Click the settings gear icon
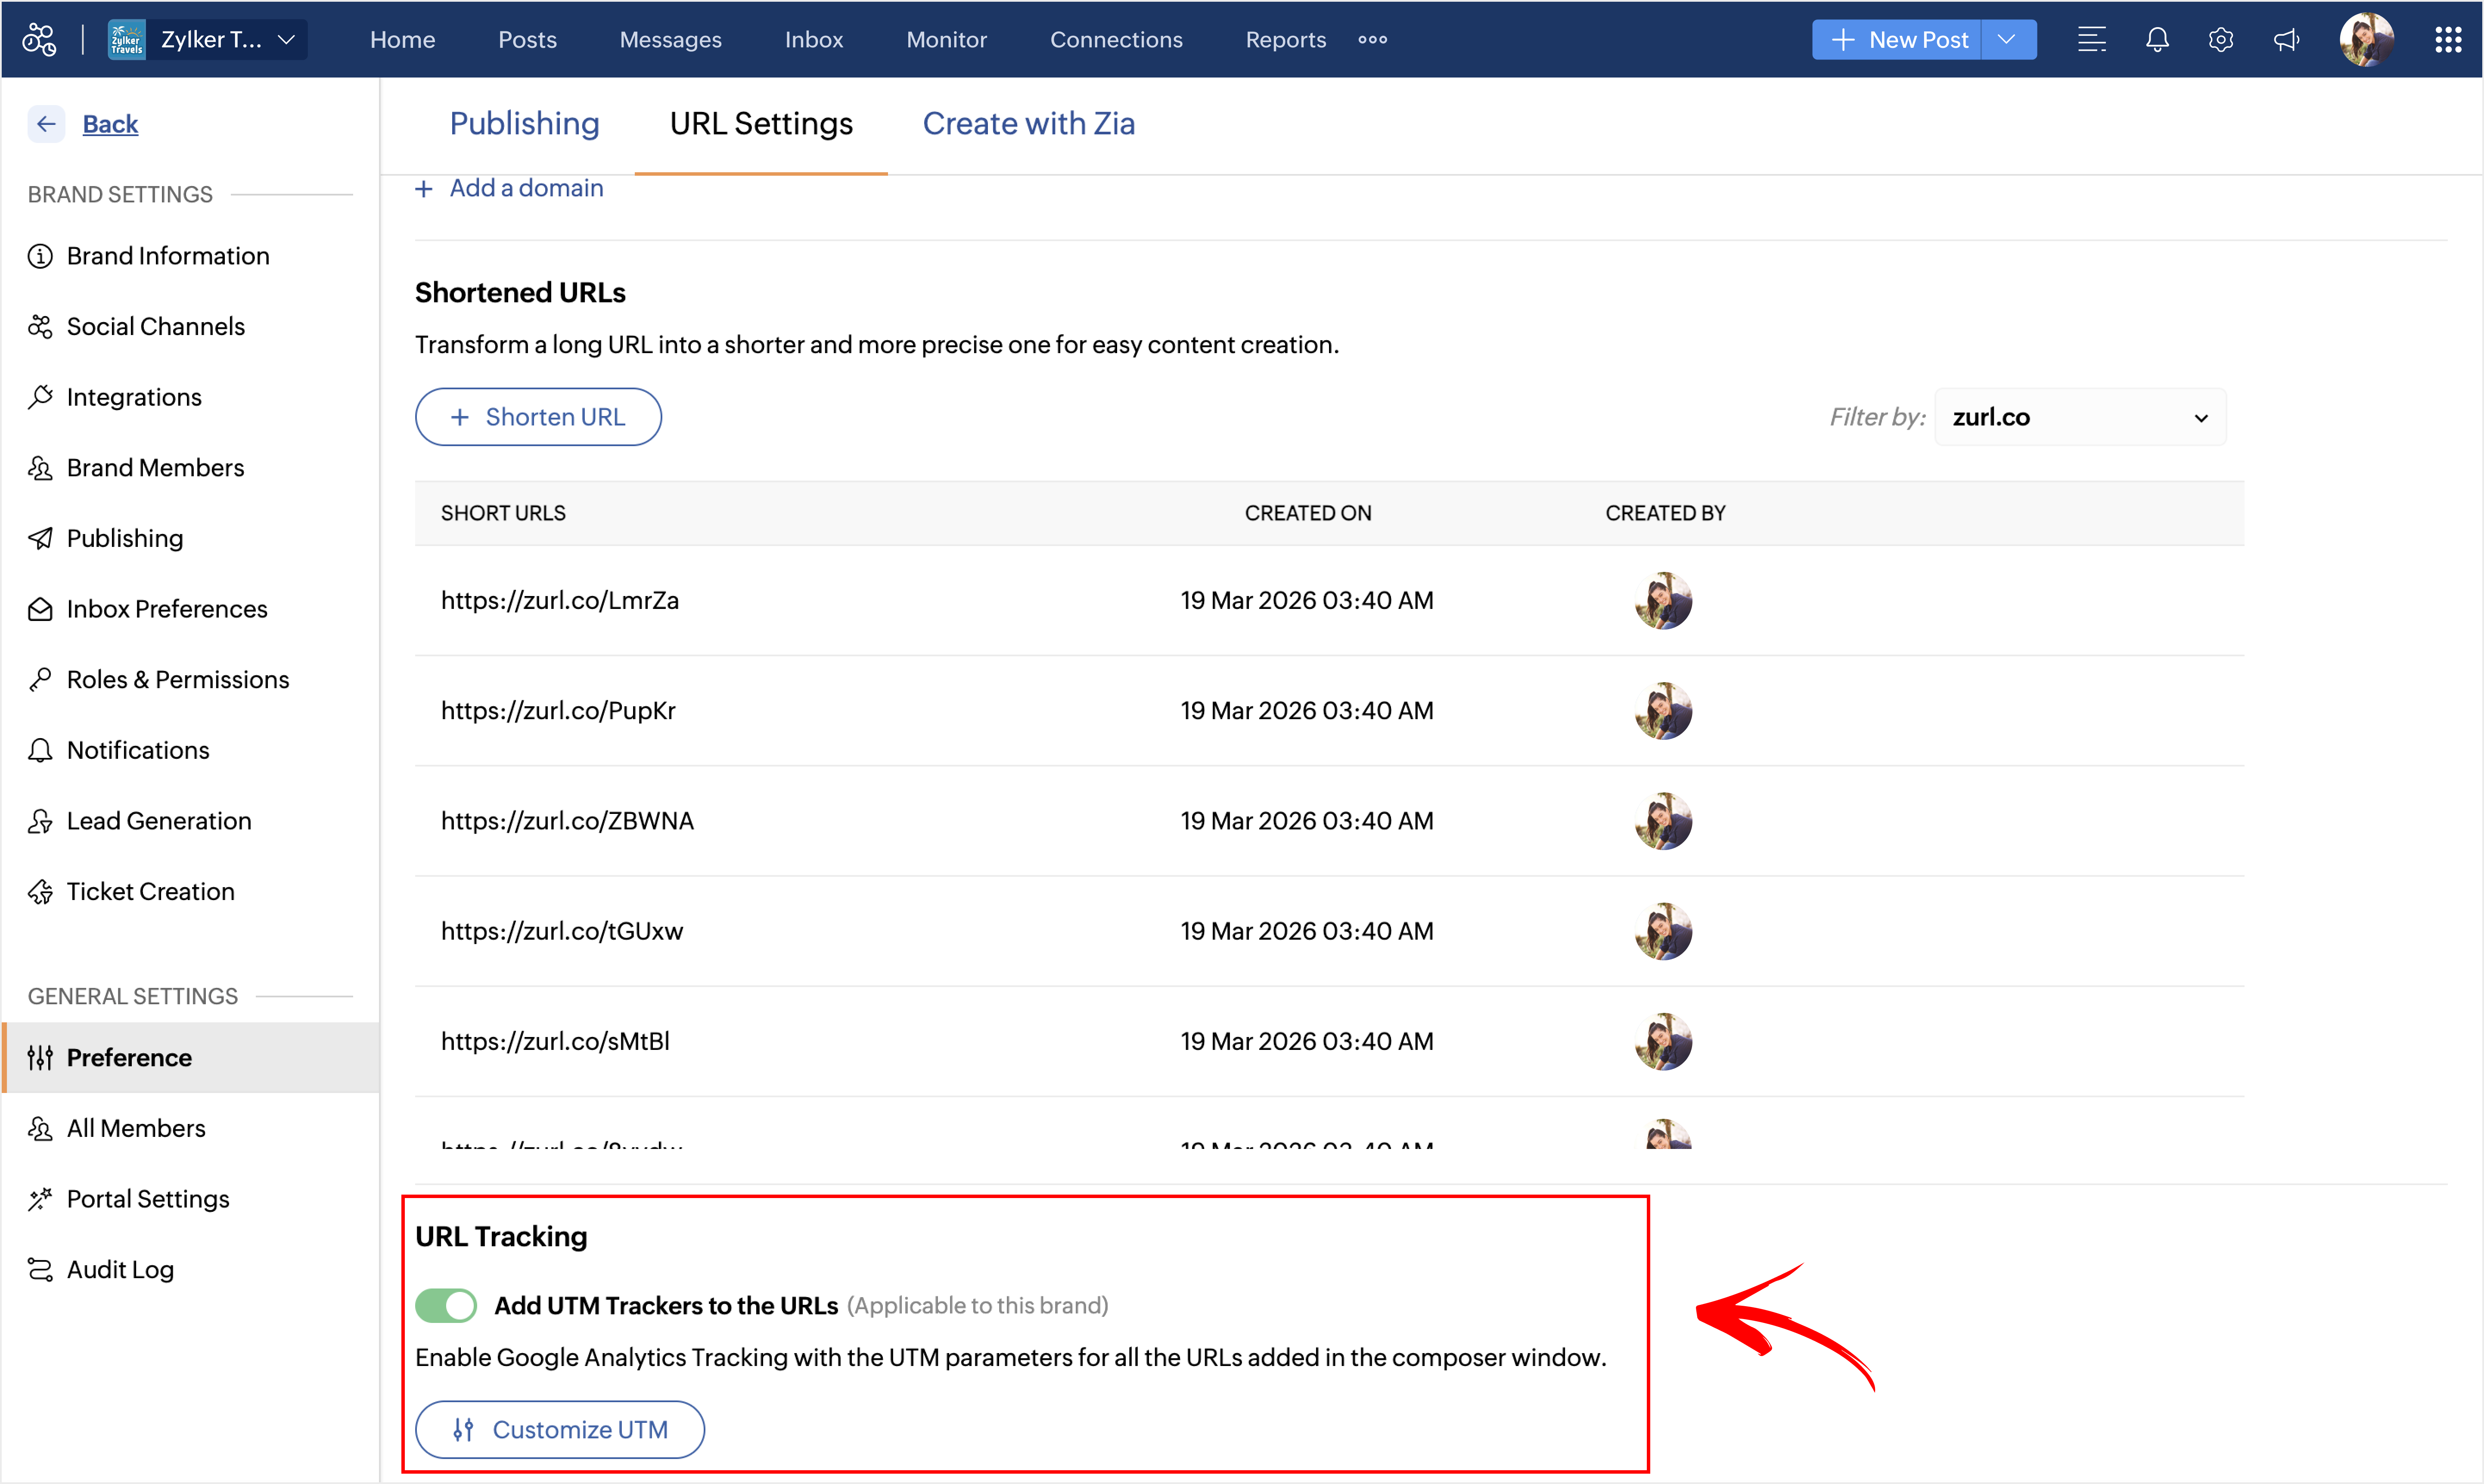Screen dimensions: 2484x1484 pos(2221,40)
